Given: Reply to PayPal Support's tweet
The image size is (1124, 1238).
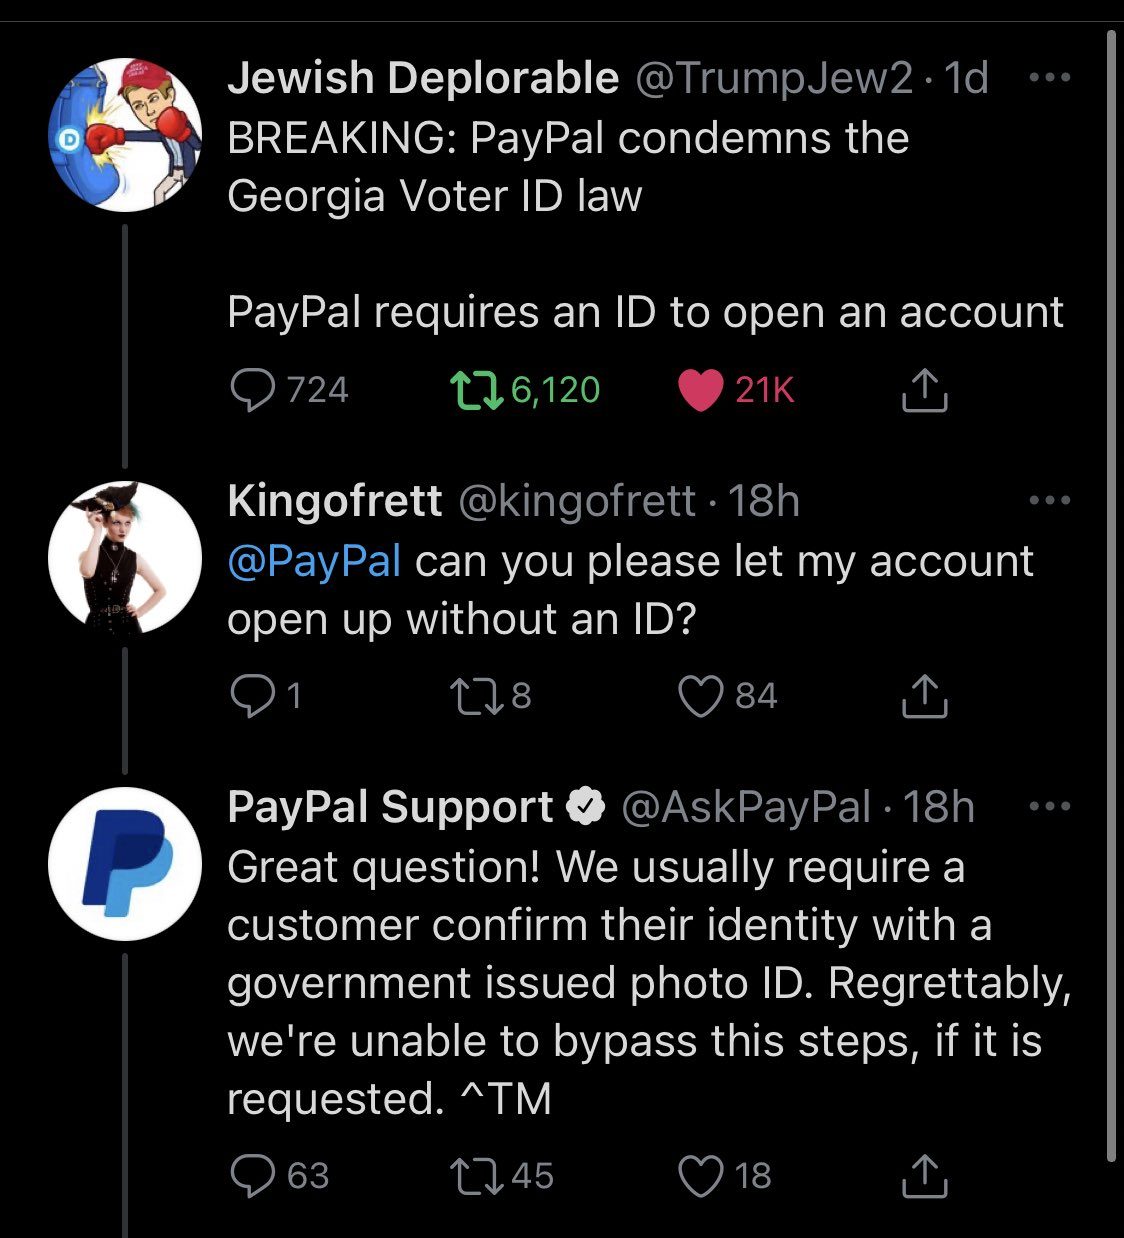Looking at the screenshot, I should pos(252,1176).
